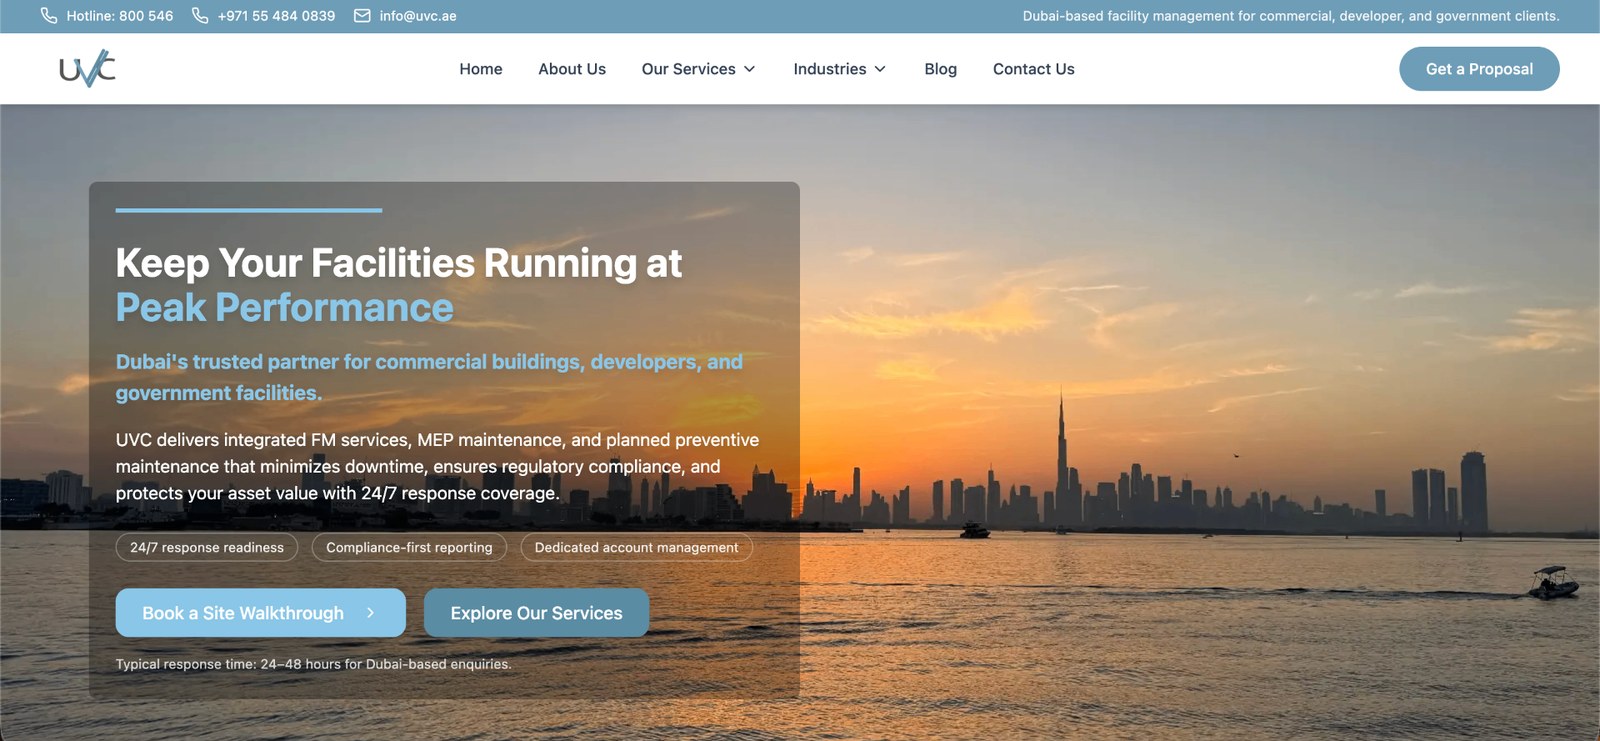Select the 24/7 response readiness tag
The height and width of the screenshot is (741, 1600).
click(x=207, y=548)
